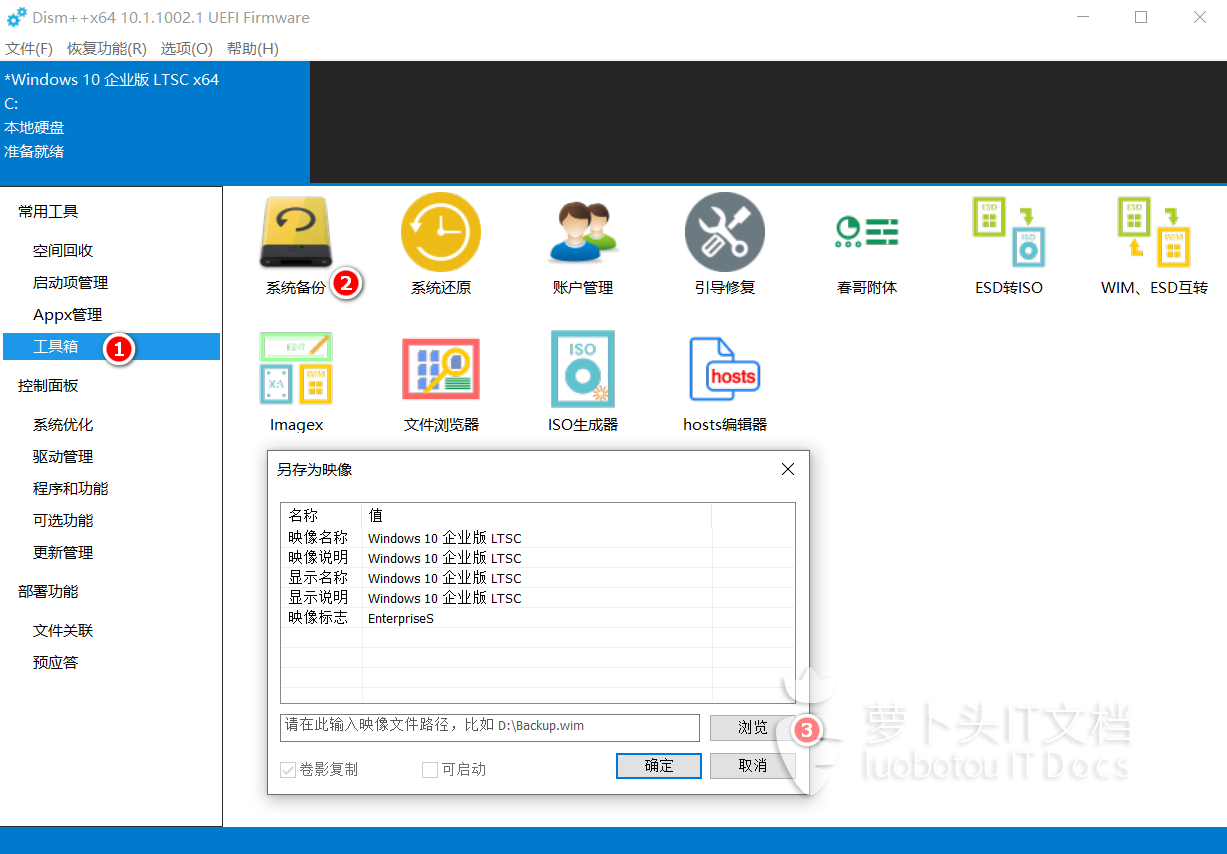Click the 引导修复 boot repair icon
The image size is (1227, 854).
(x=725, y=233)
